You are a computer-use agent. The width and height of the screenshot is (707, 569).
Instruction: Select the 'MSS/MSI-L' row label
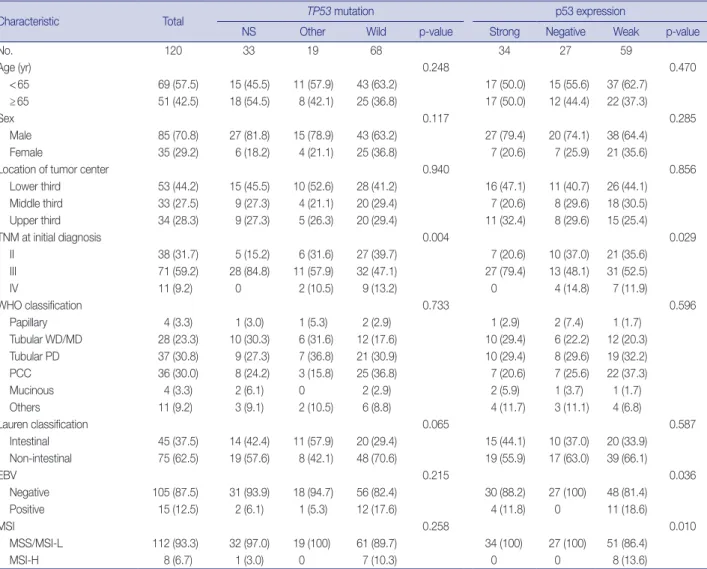36,544
